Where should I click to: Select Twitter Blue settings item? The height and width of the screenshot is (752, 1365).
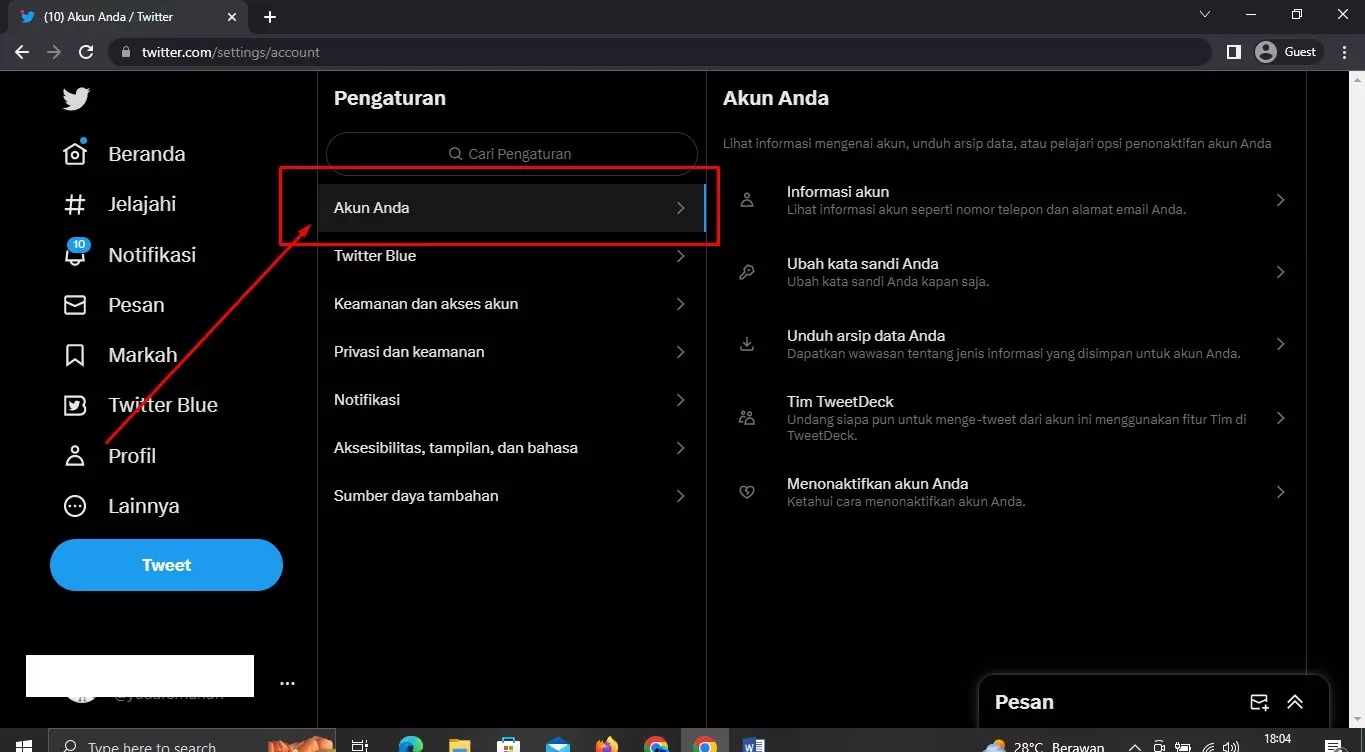point(512,256)
